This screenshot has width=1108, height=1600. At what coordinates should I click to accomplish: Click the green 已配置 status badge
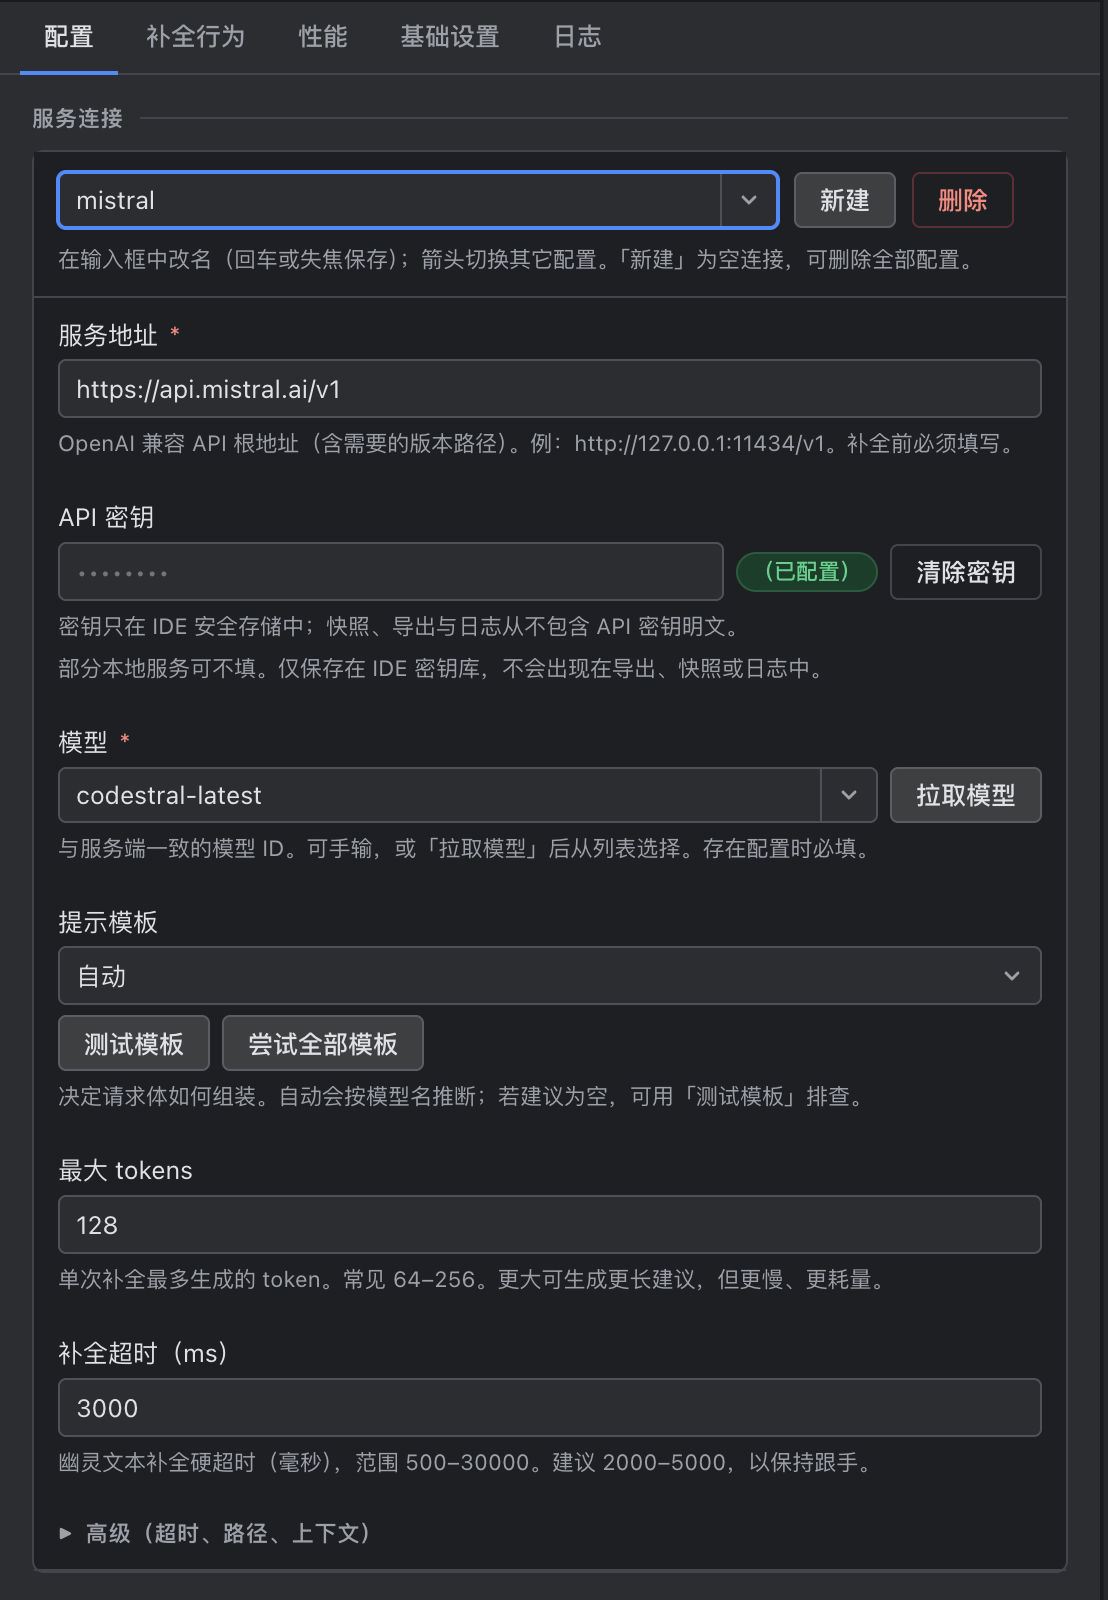point(807,572)
